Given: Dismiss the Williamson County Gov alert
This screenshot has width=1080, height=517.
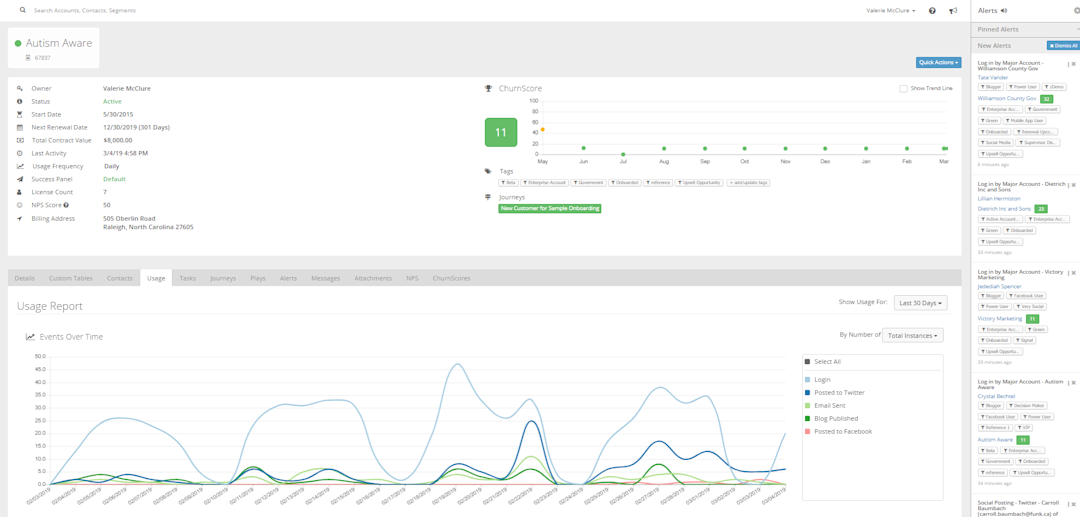Looking at the screenshot, I should click(1073, 64).
